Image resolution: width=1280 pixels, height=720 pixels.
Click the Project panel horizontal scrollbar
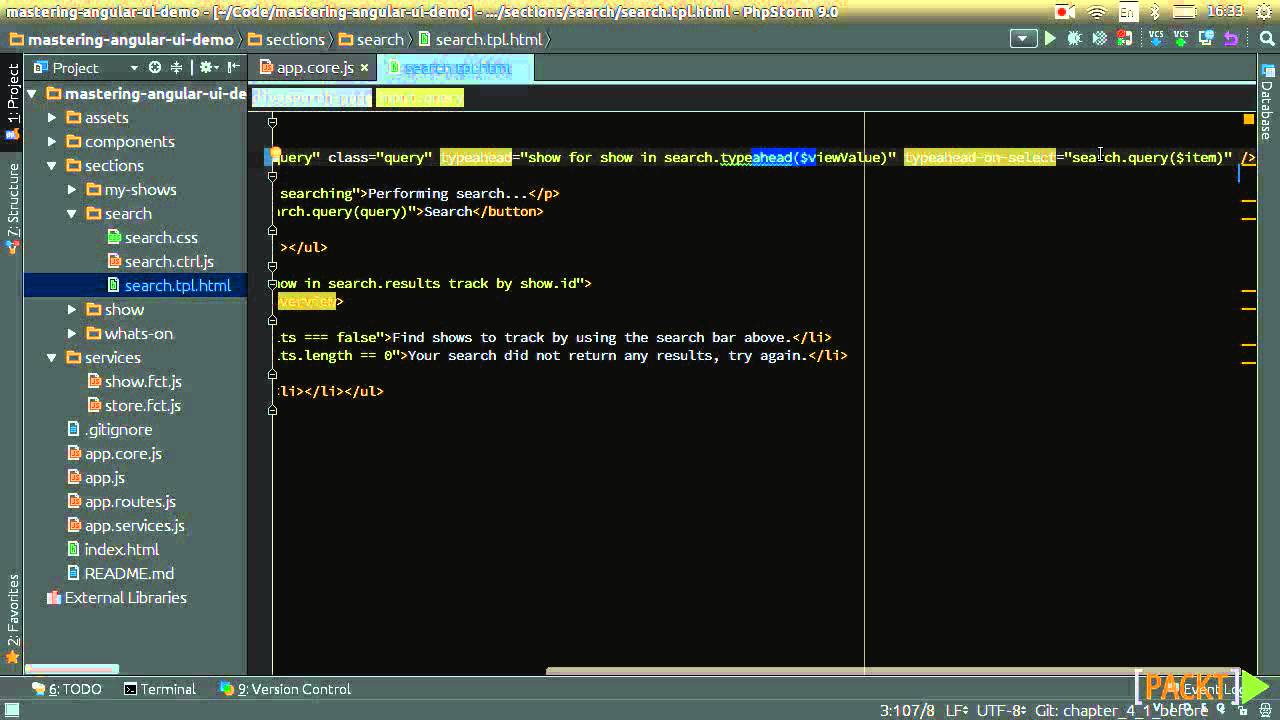click(72, 670)
